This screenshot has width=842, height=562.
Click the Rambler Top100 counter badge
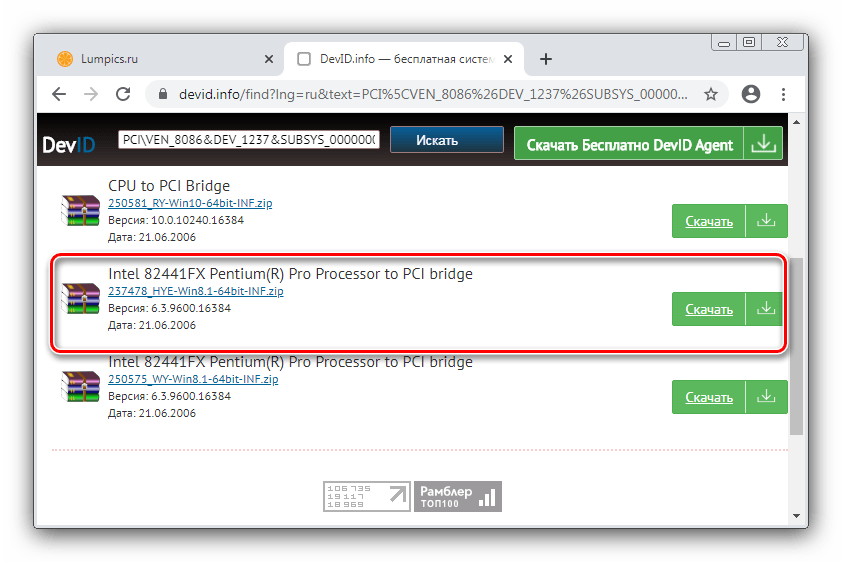tap(458, 496)
